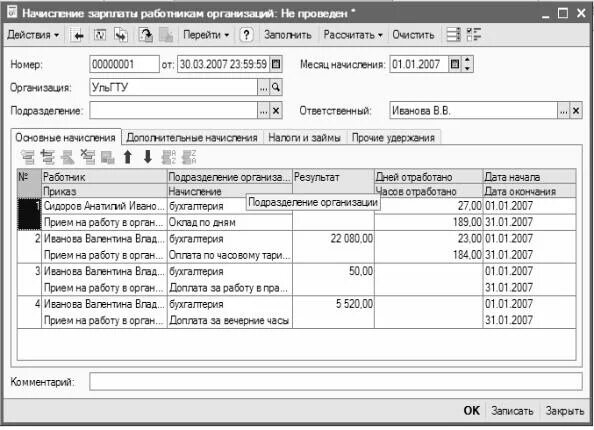This screenshot has width=594, height=430.
Task: Click the second toolbar icon after Действия
Action: click(x=100, y=35)
